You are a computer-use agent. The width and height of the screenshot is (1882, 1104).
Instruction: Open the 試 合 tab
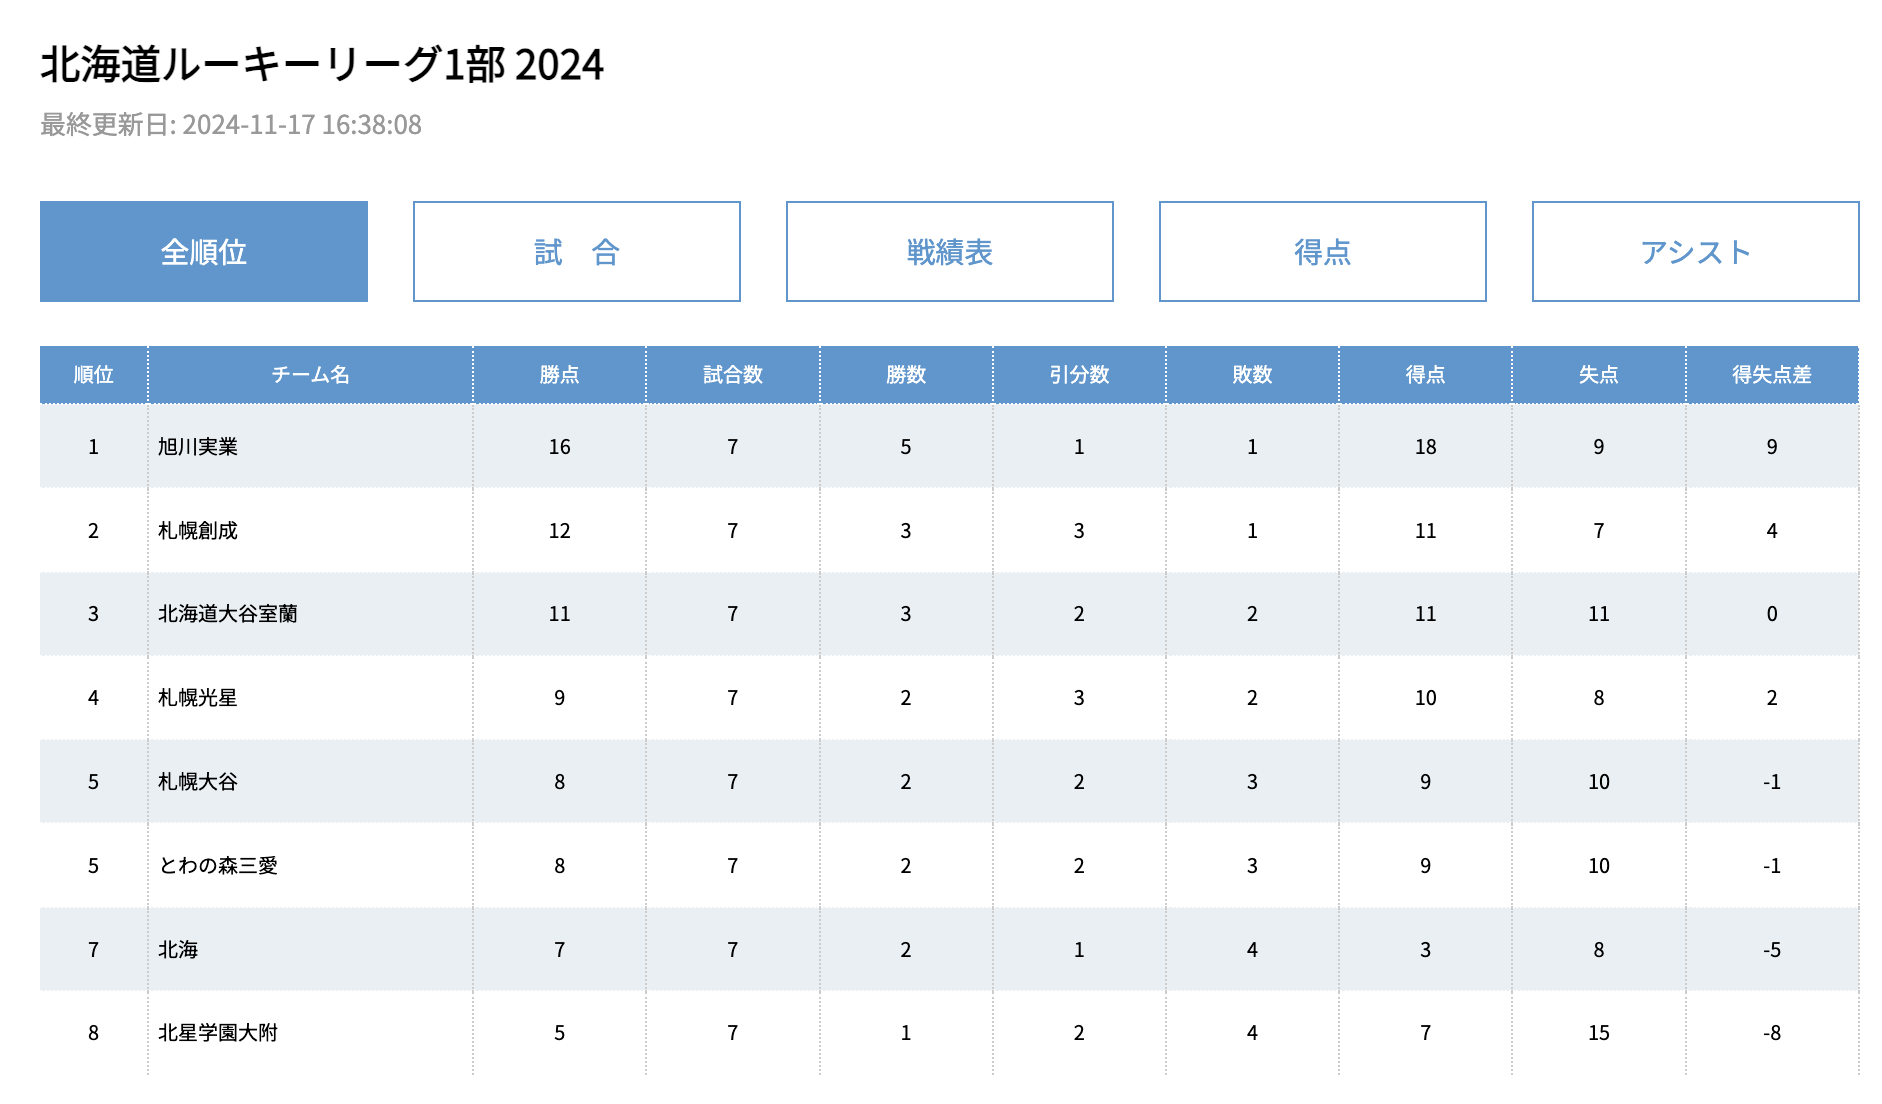coord(577,252)
